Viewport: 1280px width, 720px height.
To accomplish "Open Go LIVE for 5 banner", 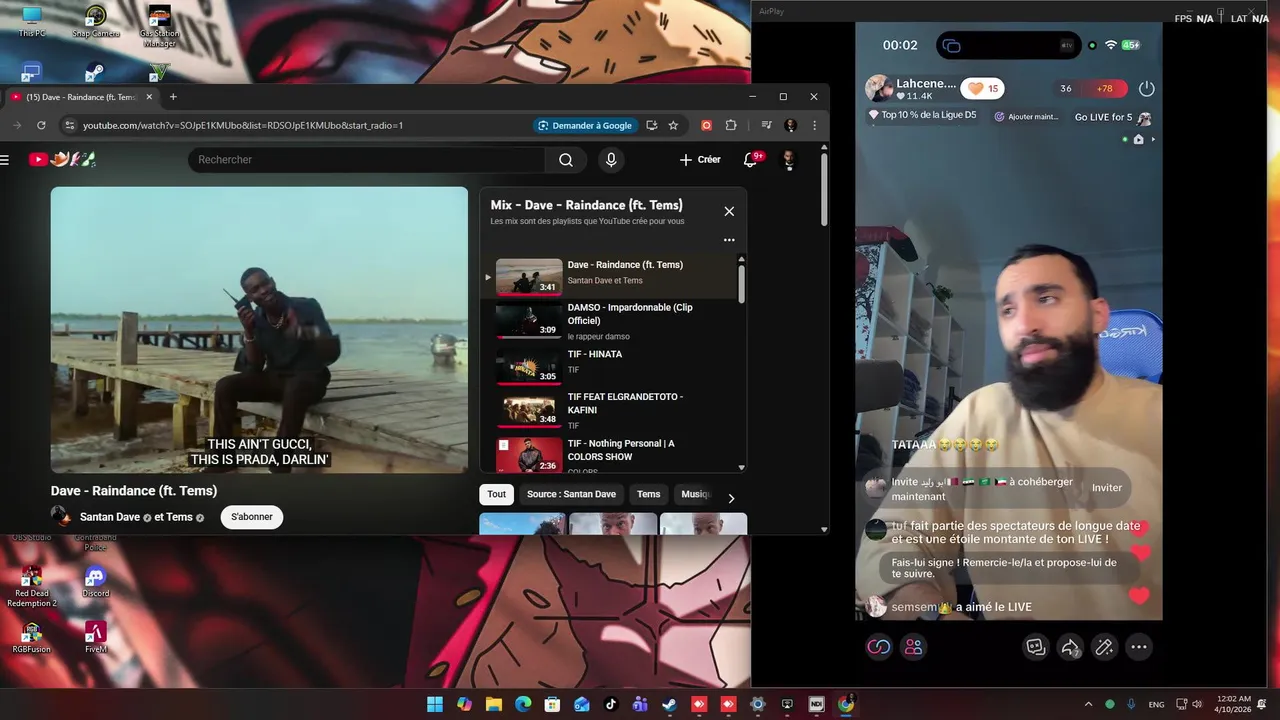I will pyautogui.click(x=1113, y=117).
